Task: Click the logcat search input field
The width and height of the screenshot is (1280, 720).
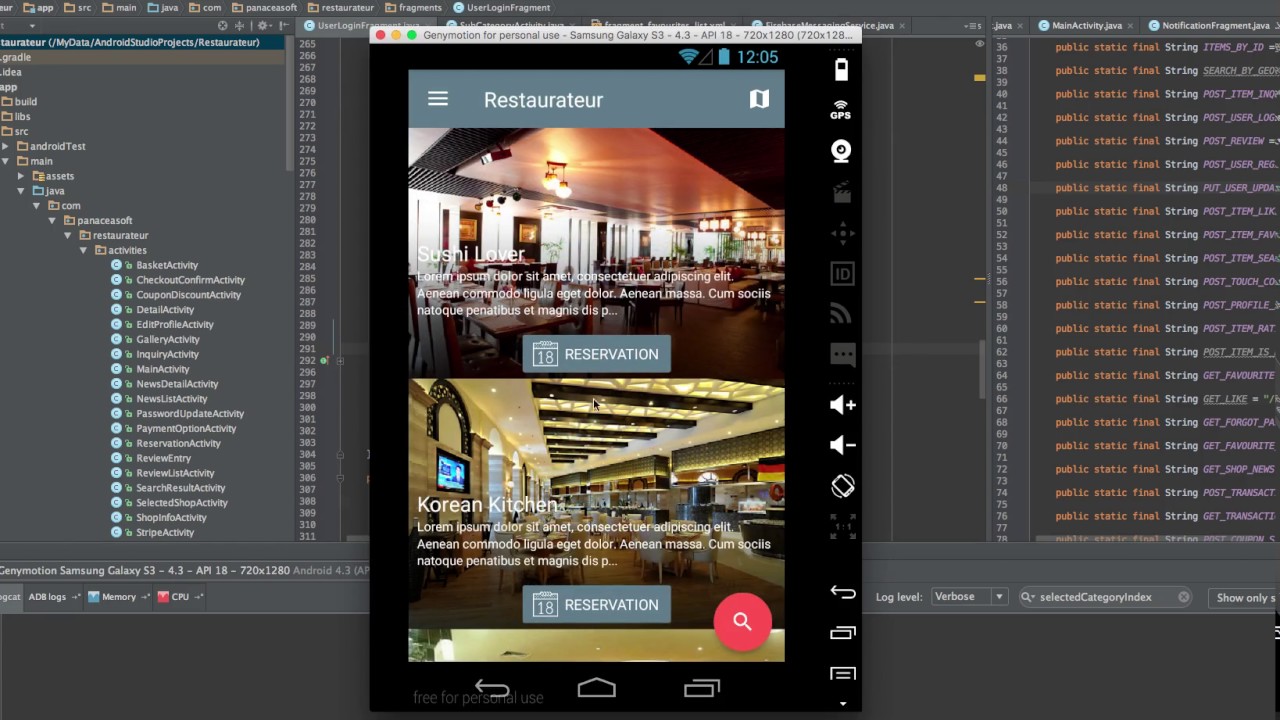Action: (1105, 597)
